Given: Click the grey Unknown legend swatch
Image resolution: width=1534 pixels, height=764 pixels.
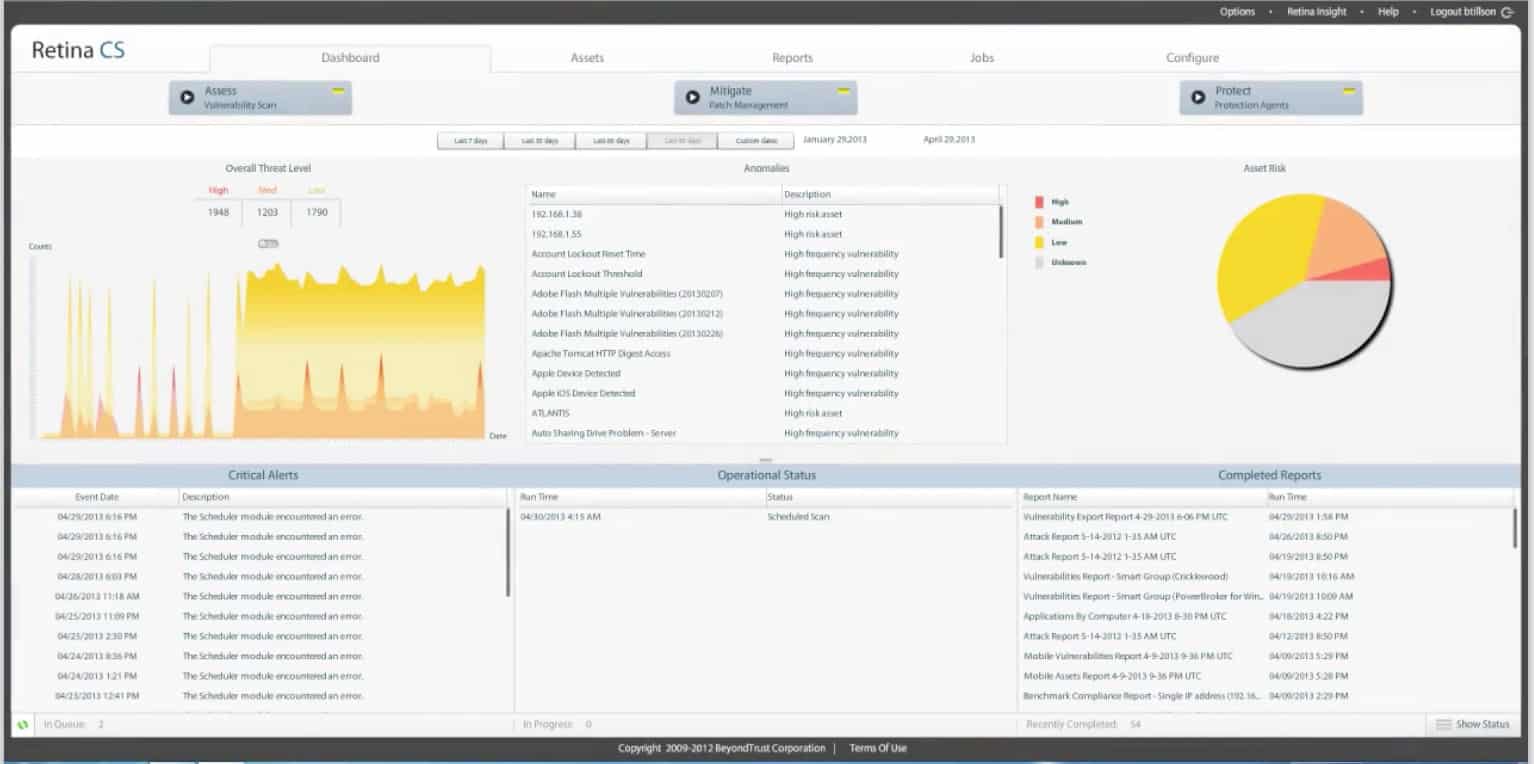Looking at the screenshot, I should click(1039, 262).
